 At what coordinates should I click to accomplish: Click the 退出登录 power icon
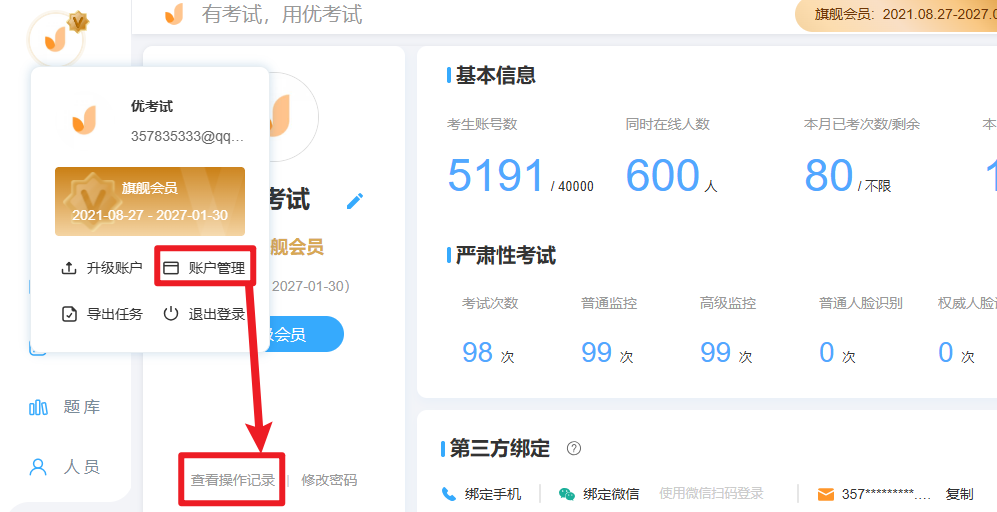[x=170, y=314]
